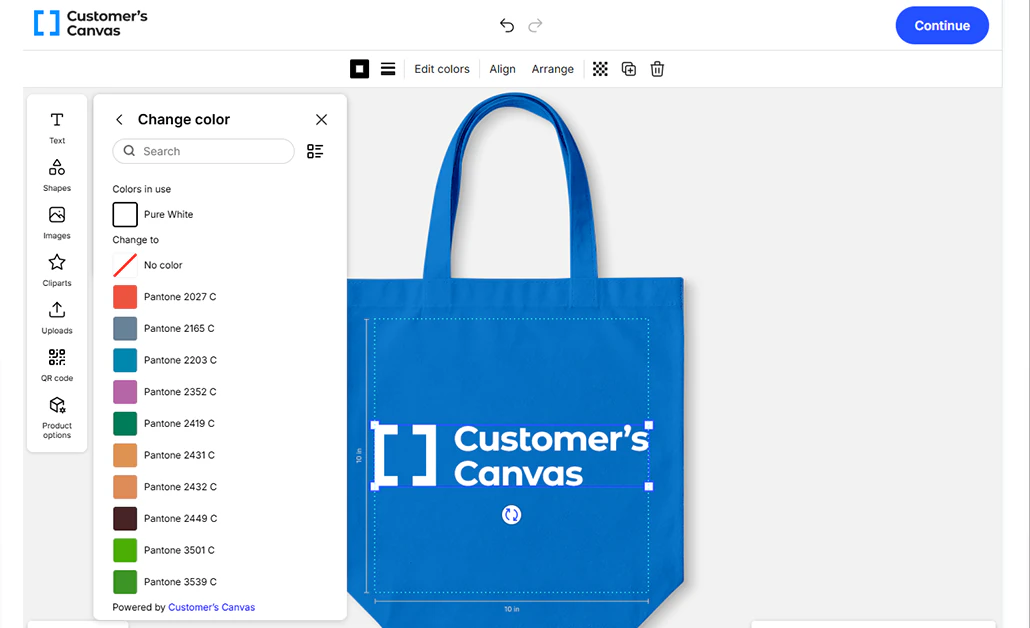1030x628 pixels.
Task: Click the Customer's Canvas header logo
Action: point(91,23)
